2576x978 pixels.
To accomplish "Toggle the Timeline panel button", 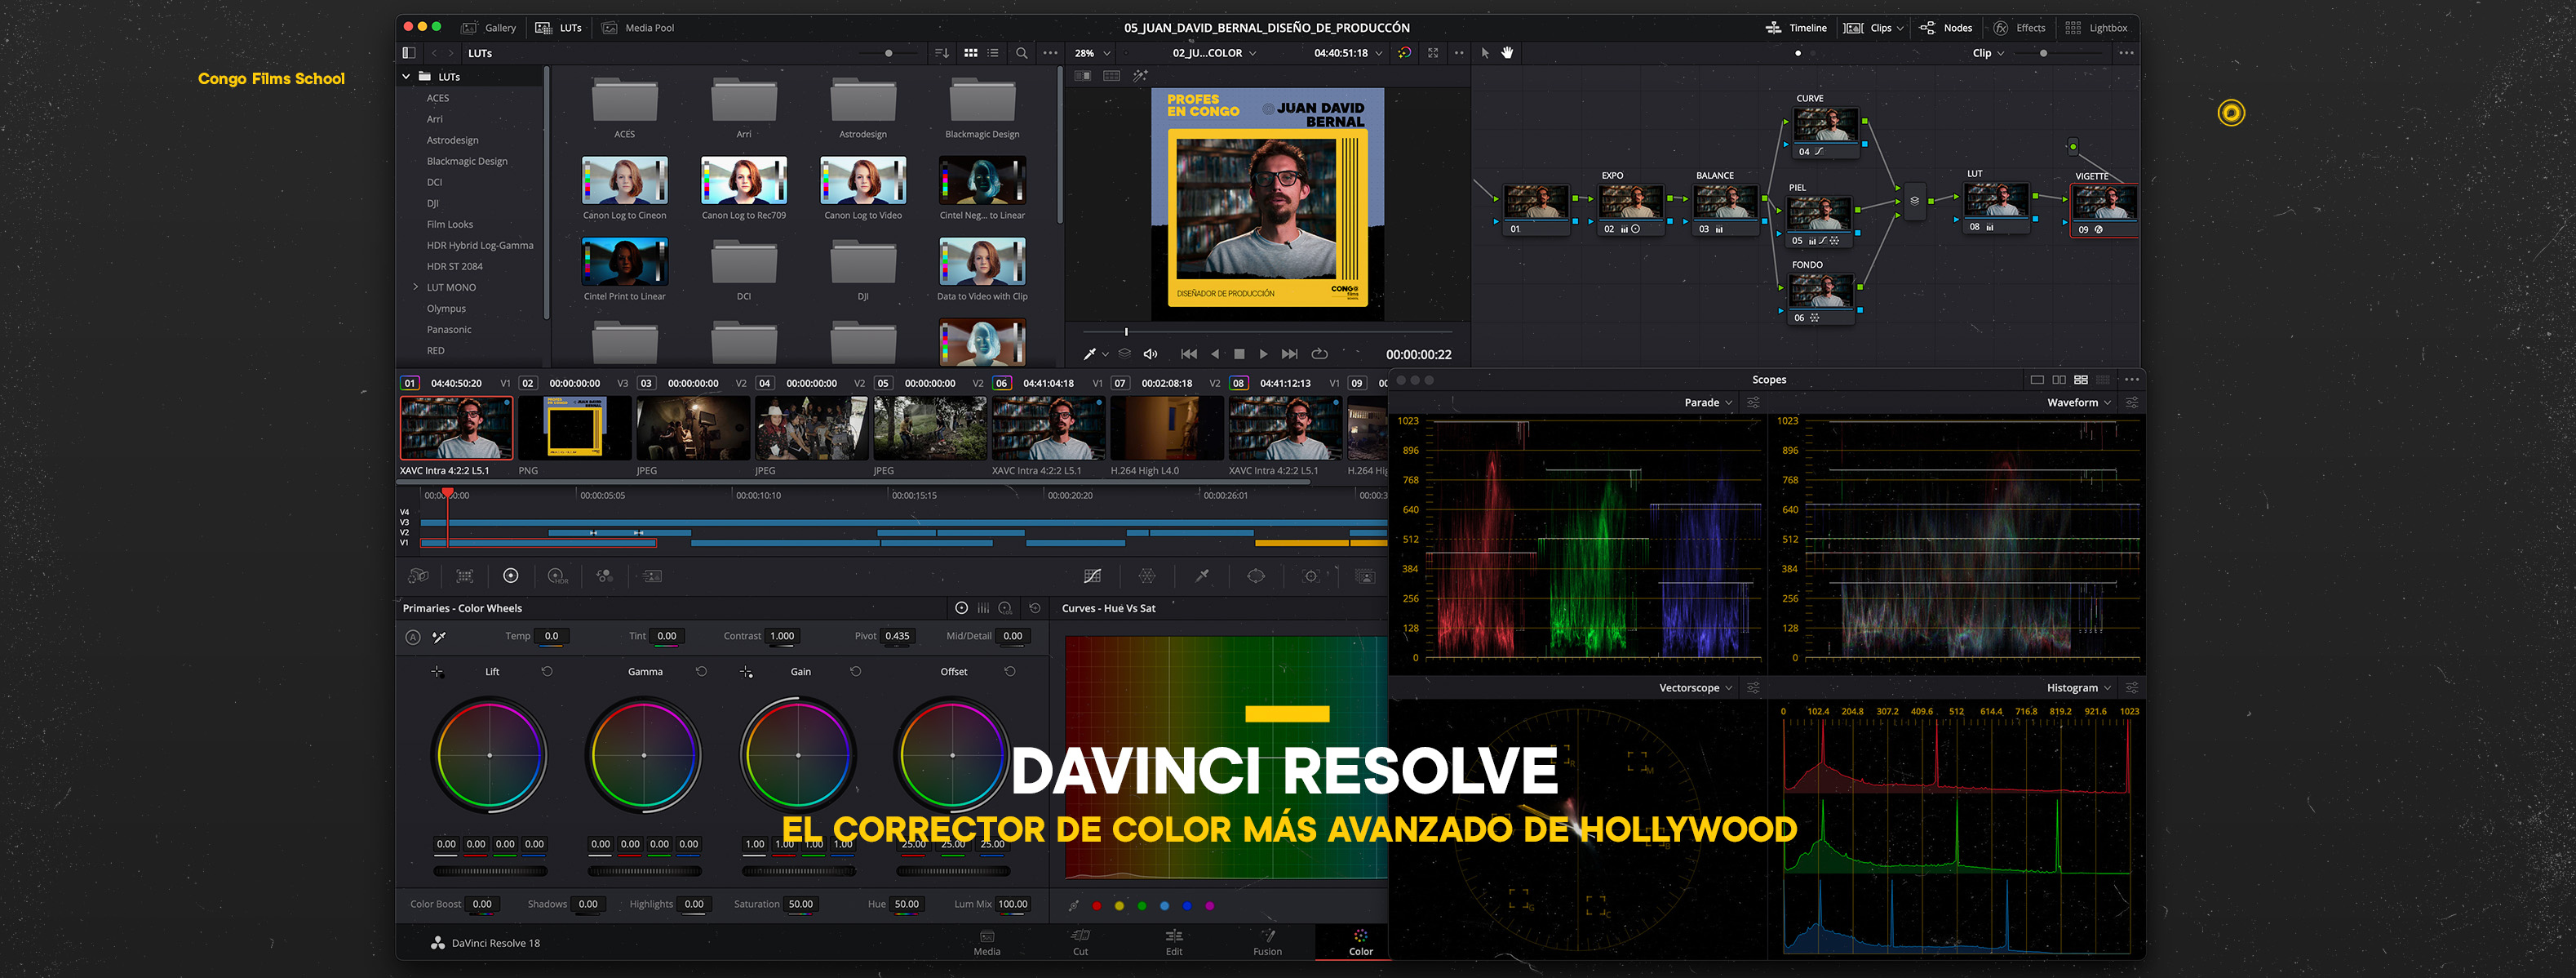I will 1796,28.
